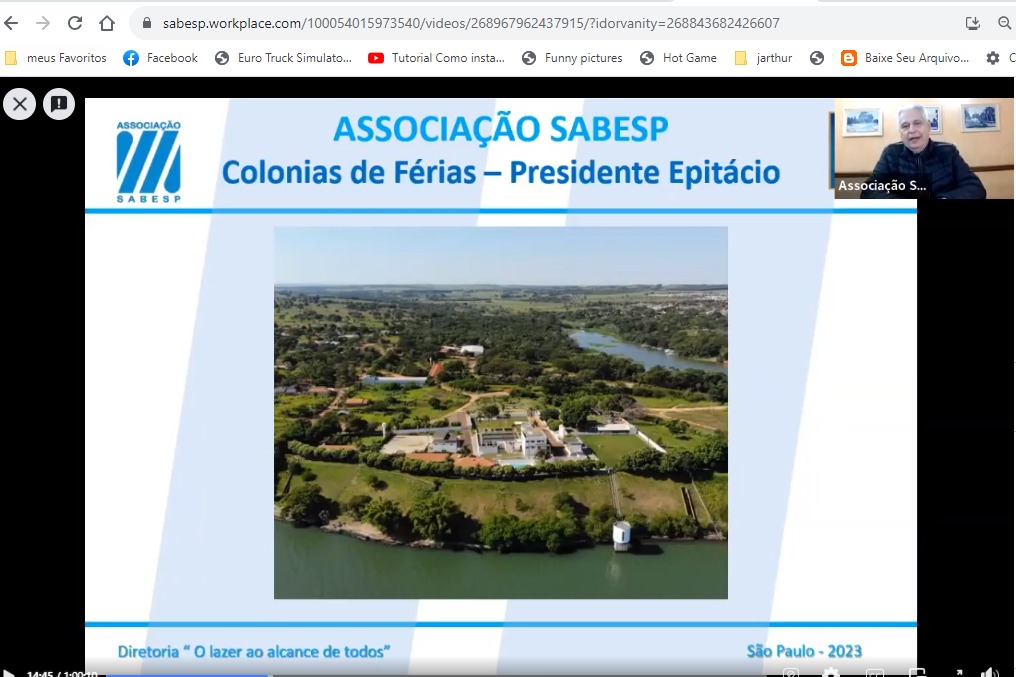This screenshot has height=677, width=1016.
Task: Open the Facebook bookmark
Action: (x=160, y=58)
